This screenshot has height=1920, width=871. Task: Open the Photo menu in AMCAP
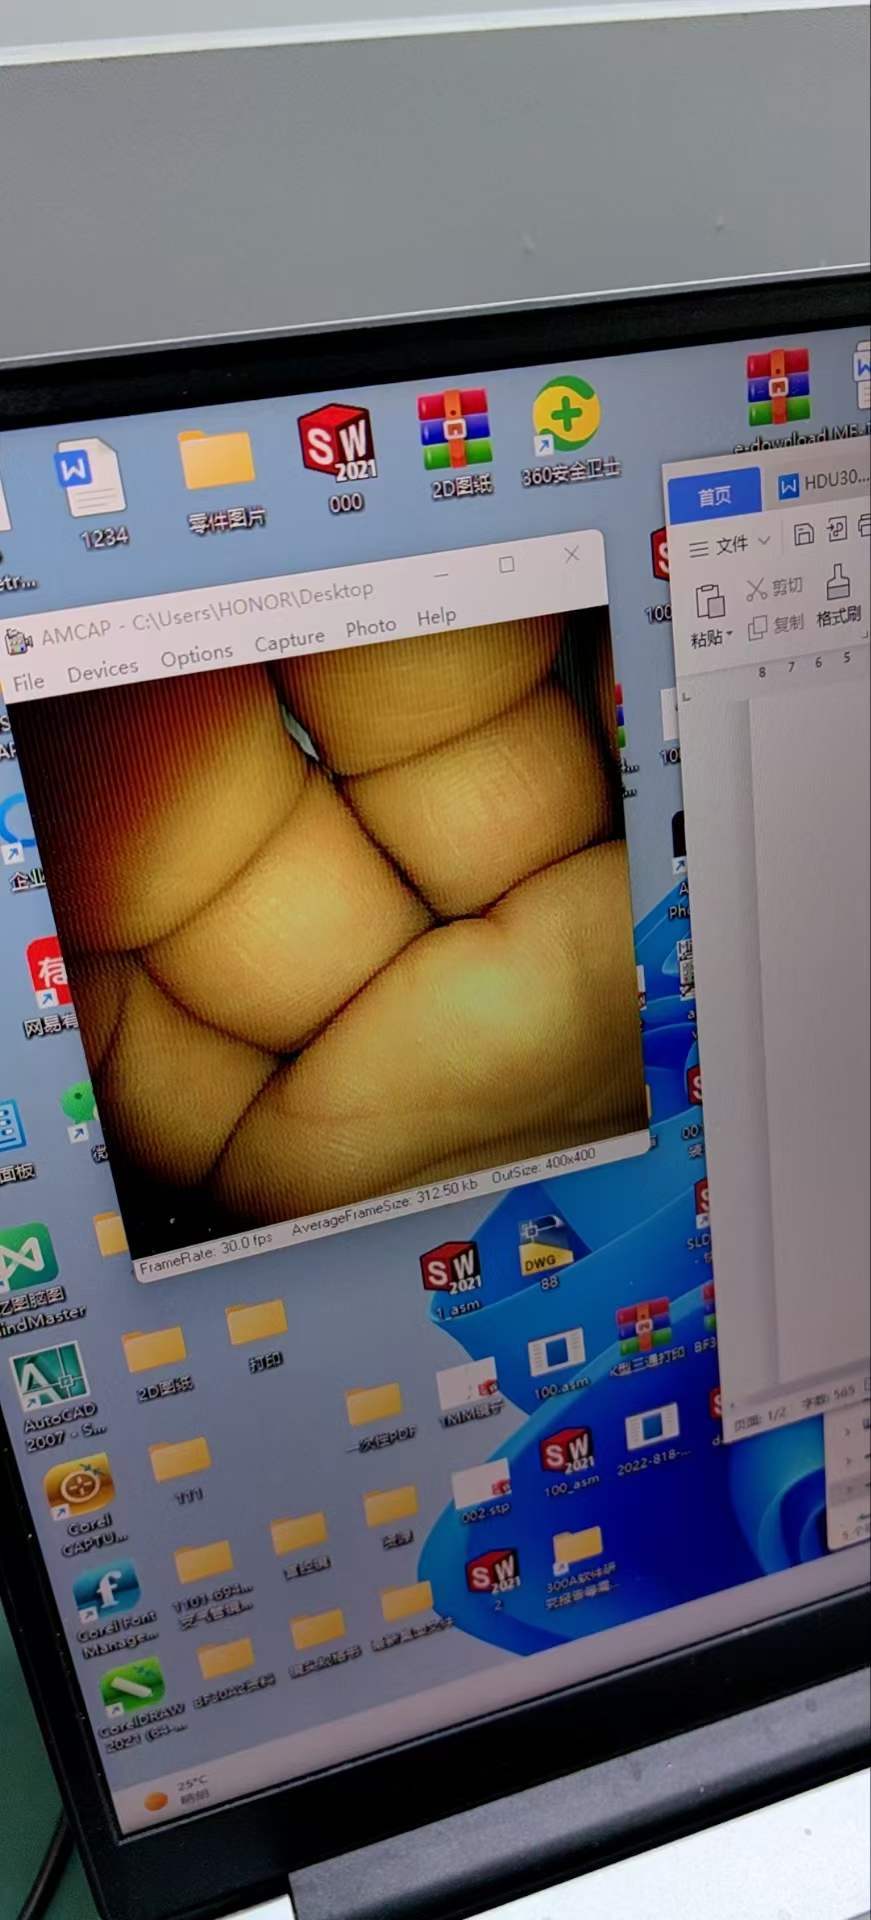371,627
